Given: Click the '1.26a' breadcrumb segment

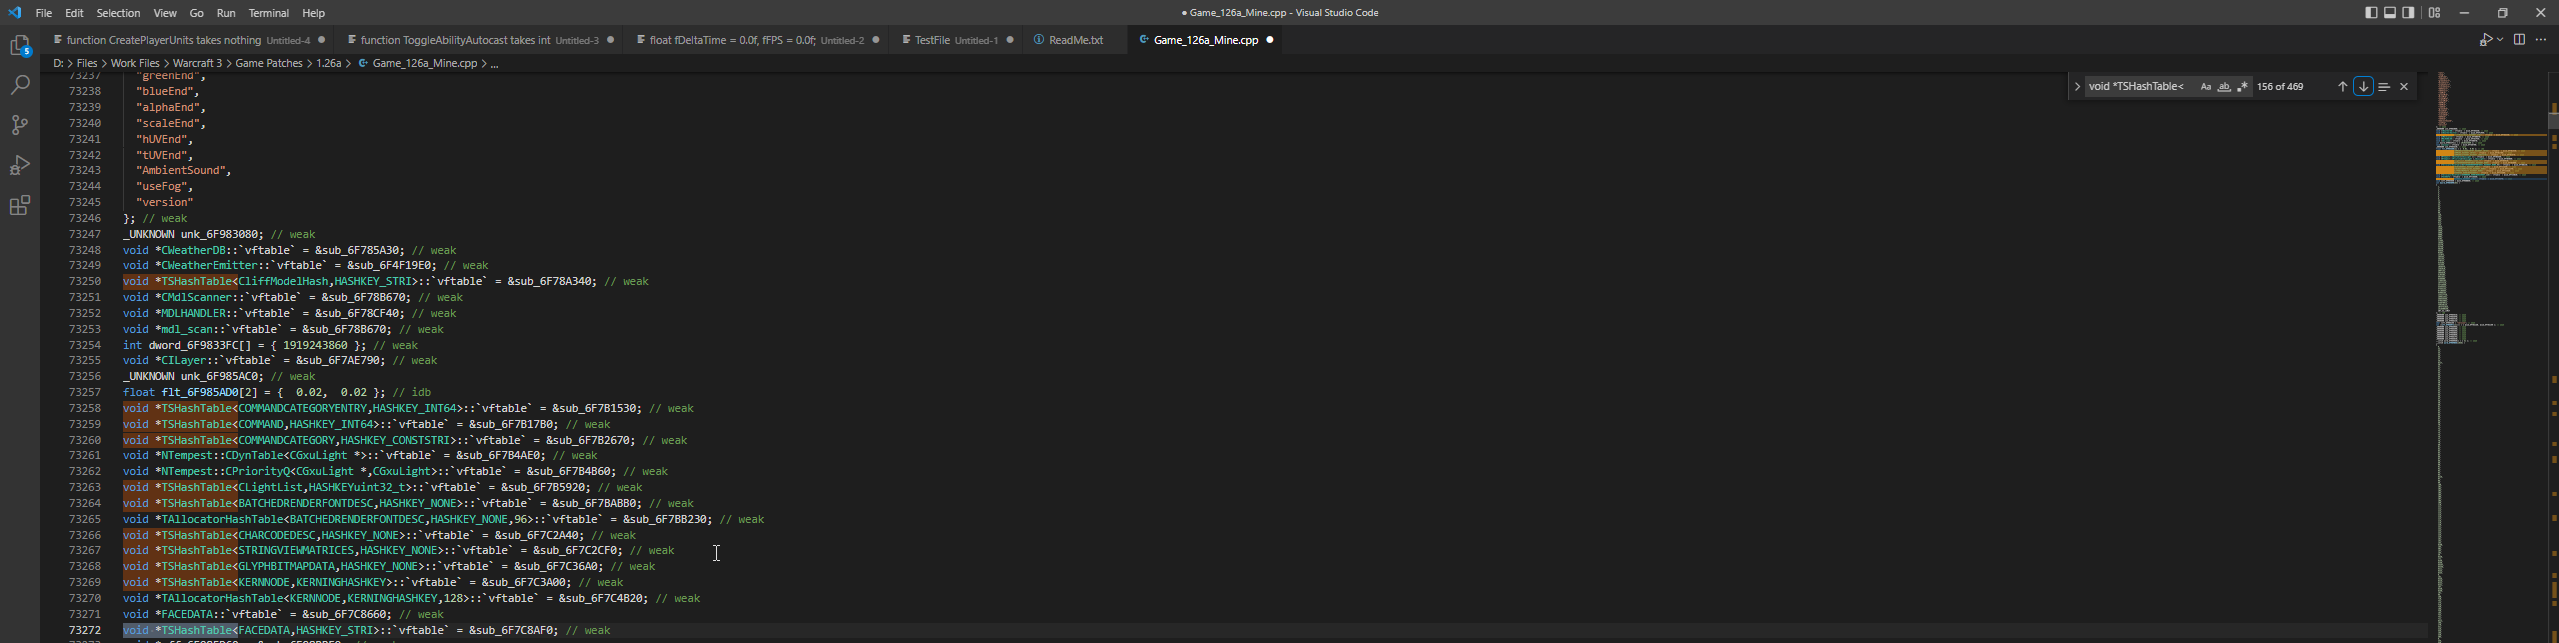Looking at the screenshot, I should (x=329, y=63).
